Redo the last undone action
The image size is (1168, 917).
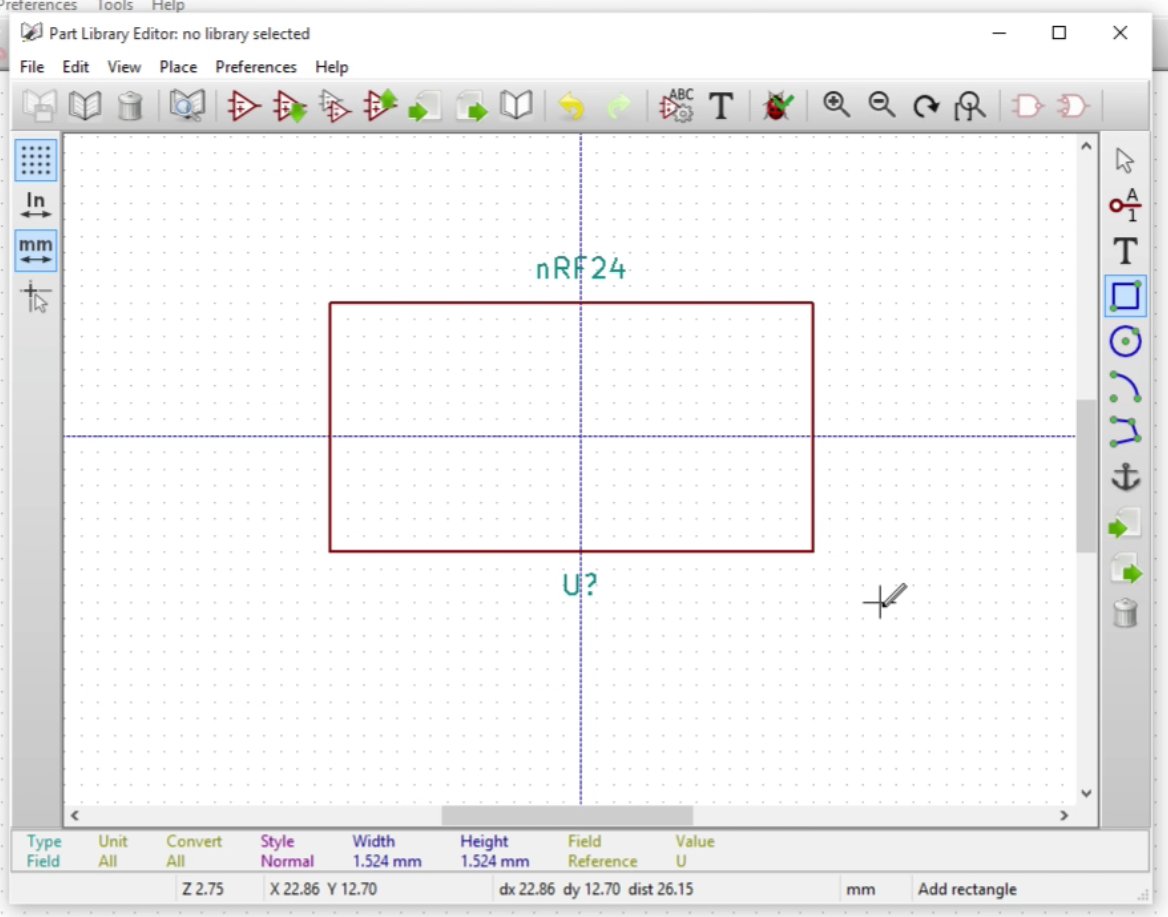[x=618, y=106]
